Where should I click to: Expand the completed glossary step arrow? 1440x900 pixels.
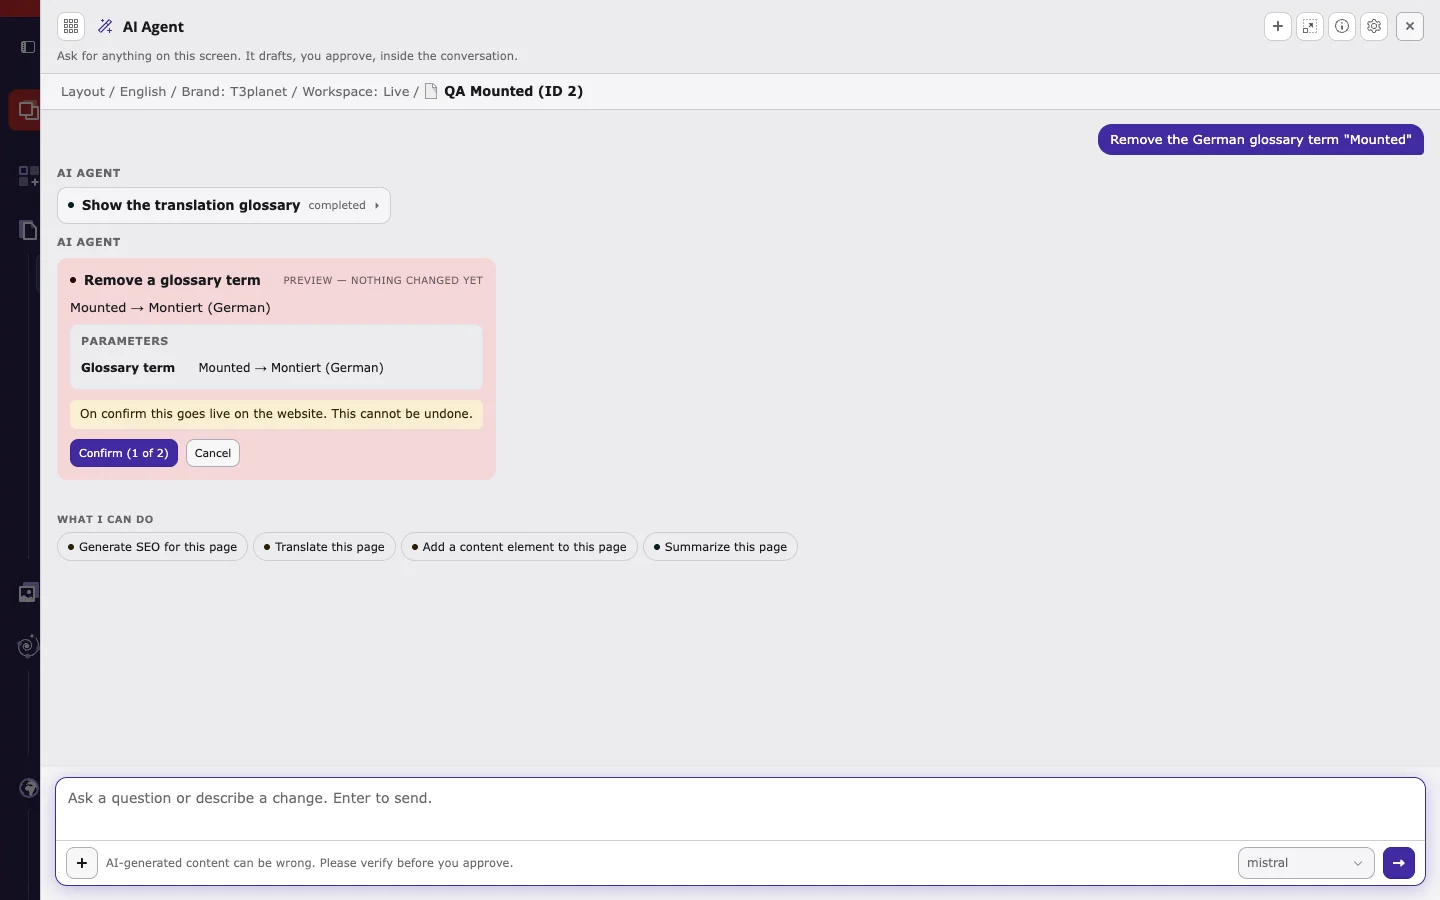pyautogui.click(x=377, y=206)
